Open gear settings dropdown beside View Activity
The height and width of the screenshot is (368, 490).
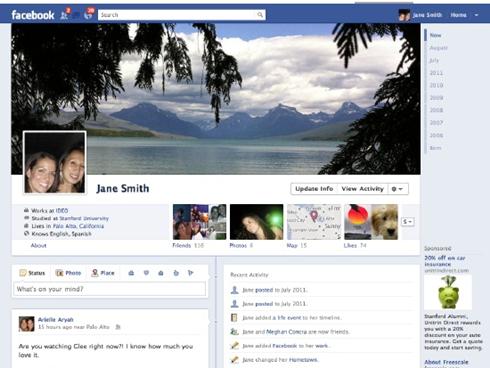[x=398, y=189]
